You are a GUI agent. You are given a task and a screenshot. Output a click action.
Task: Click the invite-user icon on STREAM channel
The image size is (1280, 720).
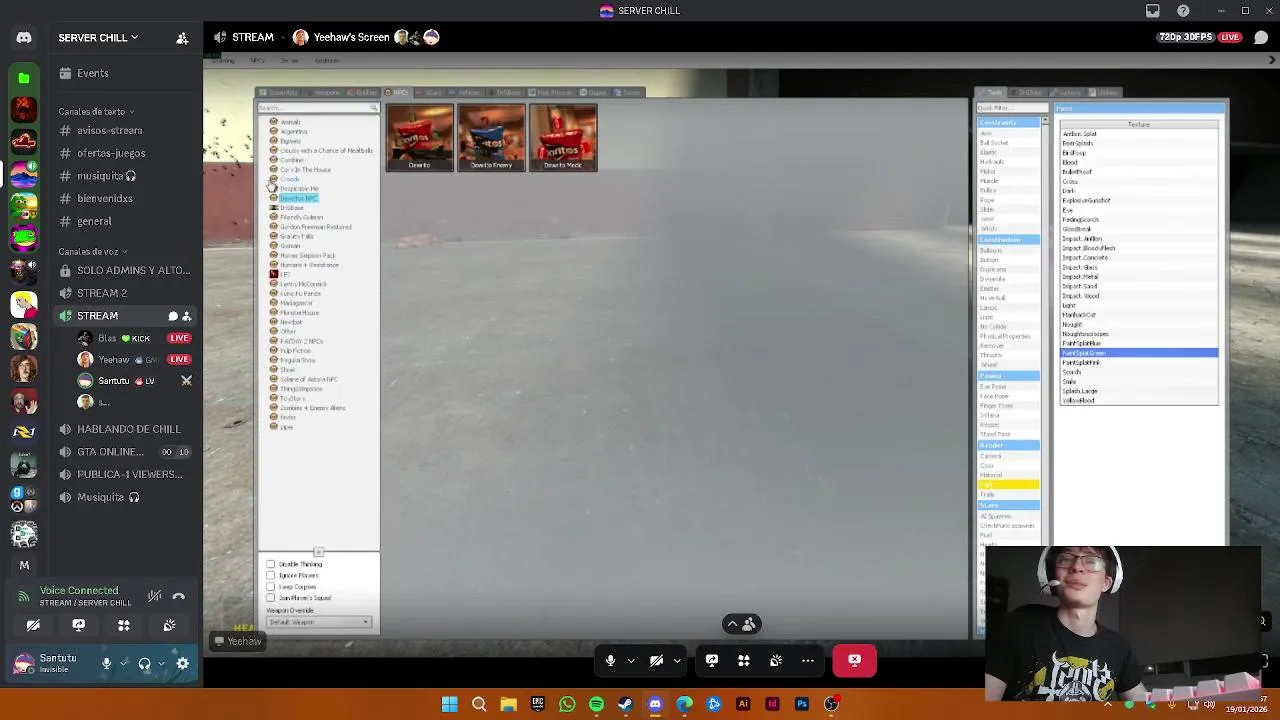[186, 316]
